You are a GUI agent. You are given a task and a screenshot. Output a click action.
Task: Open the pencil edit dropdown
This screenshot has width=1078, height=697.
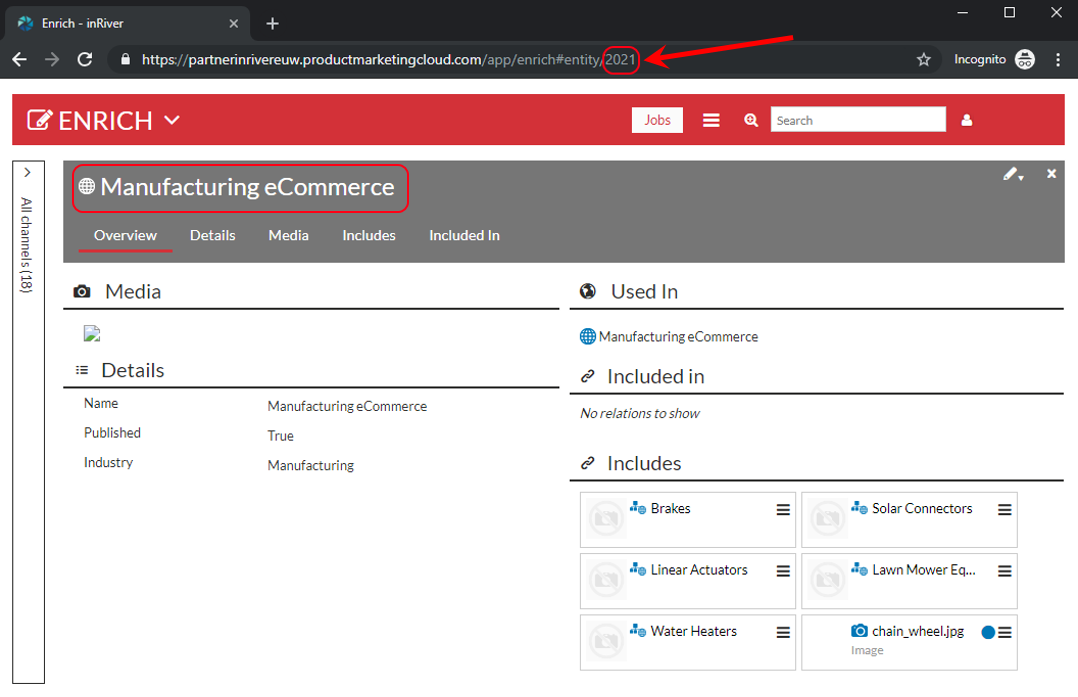1013,174
